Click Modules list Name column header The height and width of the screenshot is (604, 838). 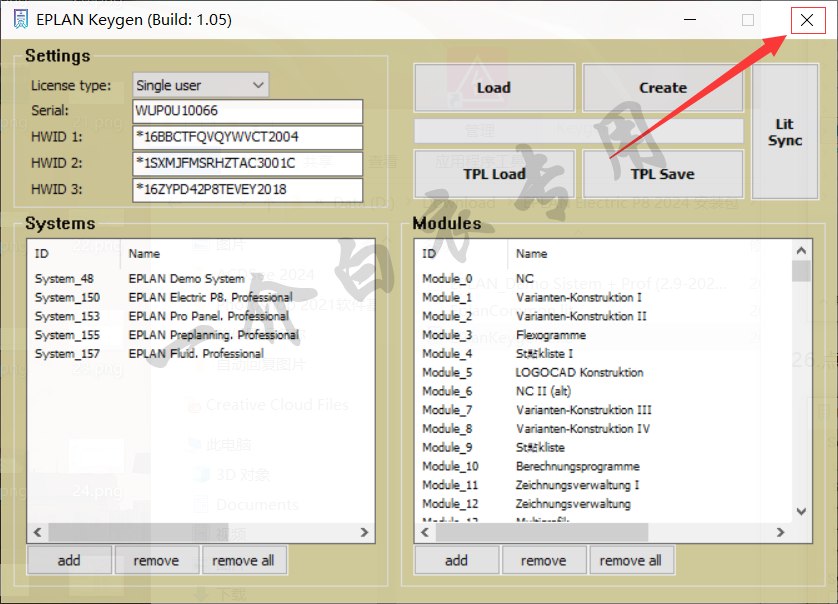tap(650, 253)
